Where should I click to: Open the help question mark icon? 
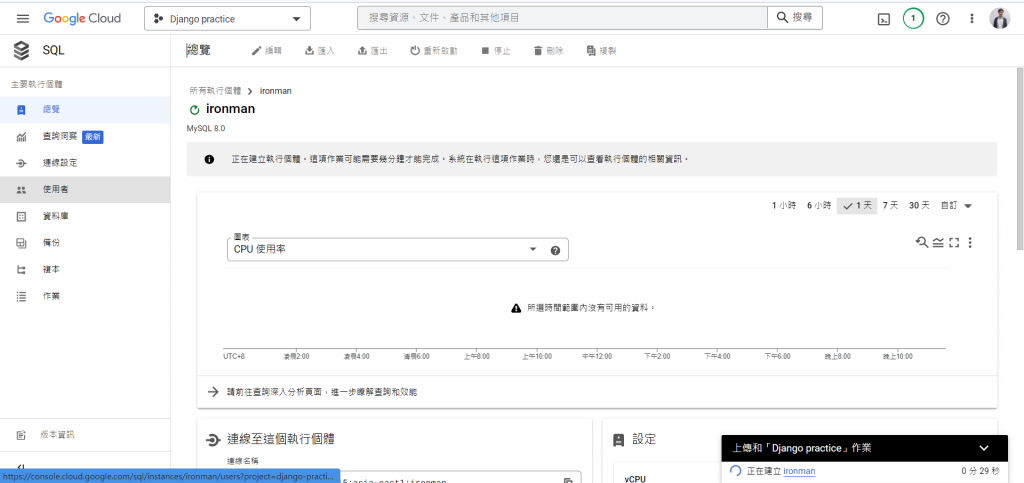click(x=942, y=19)
